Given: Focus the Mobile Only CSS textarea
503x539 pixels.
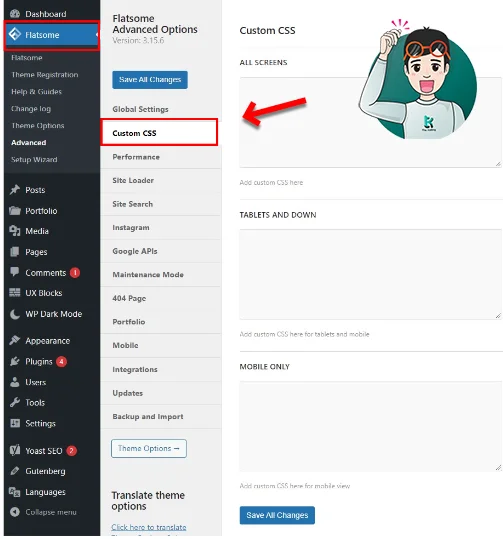Looking at the screenshot, I should 371,426.
